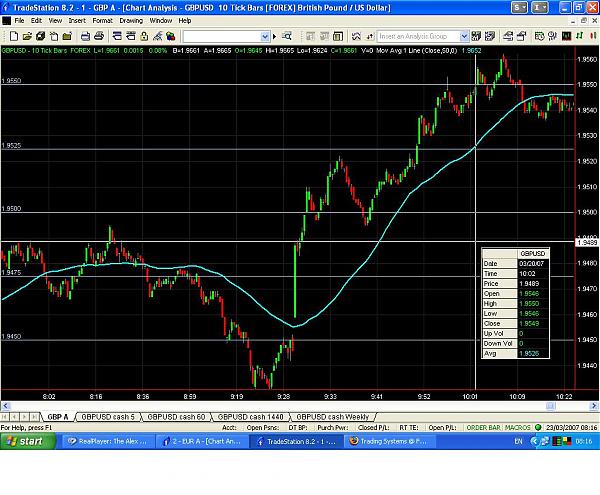This screenshot has width=600, height=495.
Task: Click EN language indicator in tray
Action: (518, 441)
